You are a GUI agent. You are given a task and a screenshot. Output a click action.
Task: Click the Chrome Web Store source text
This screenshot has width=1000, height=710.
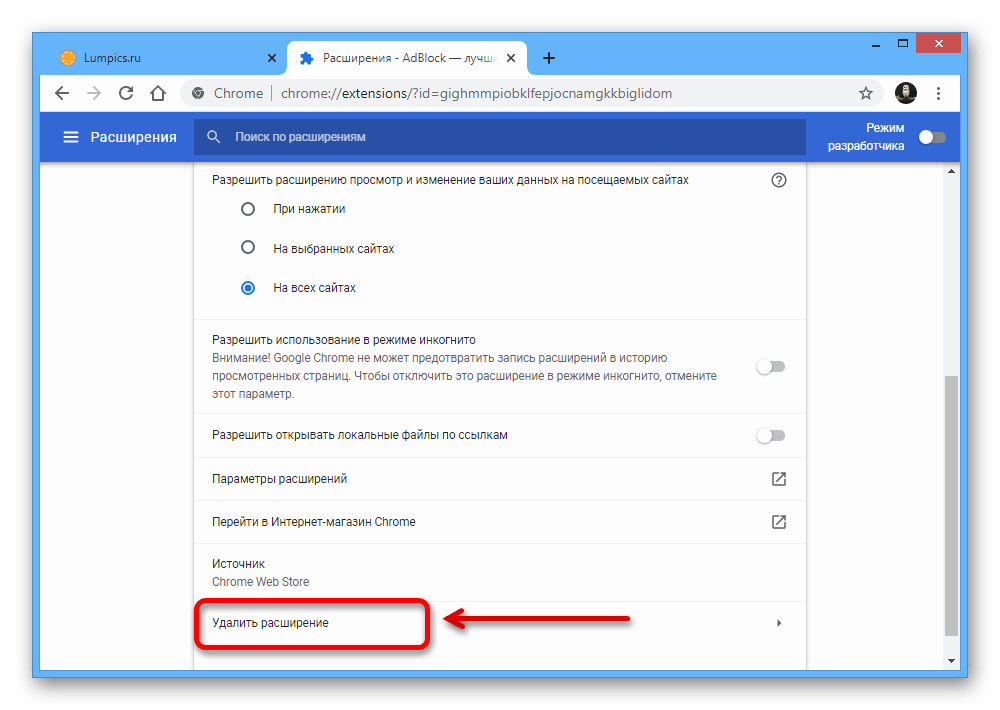coord(260,582)
